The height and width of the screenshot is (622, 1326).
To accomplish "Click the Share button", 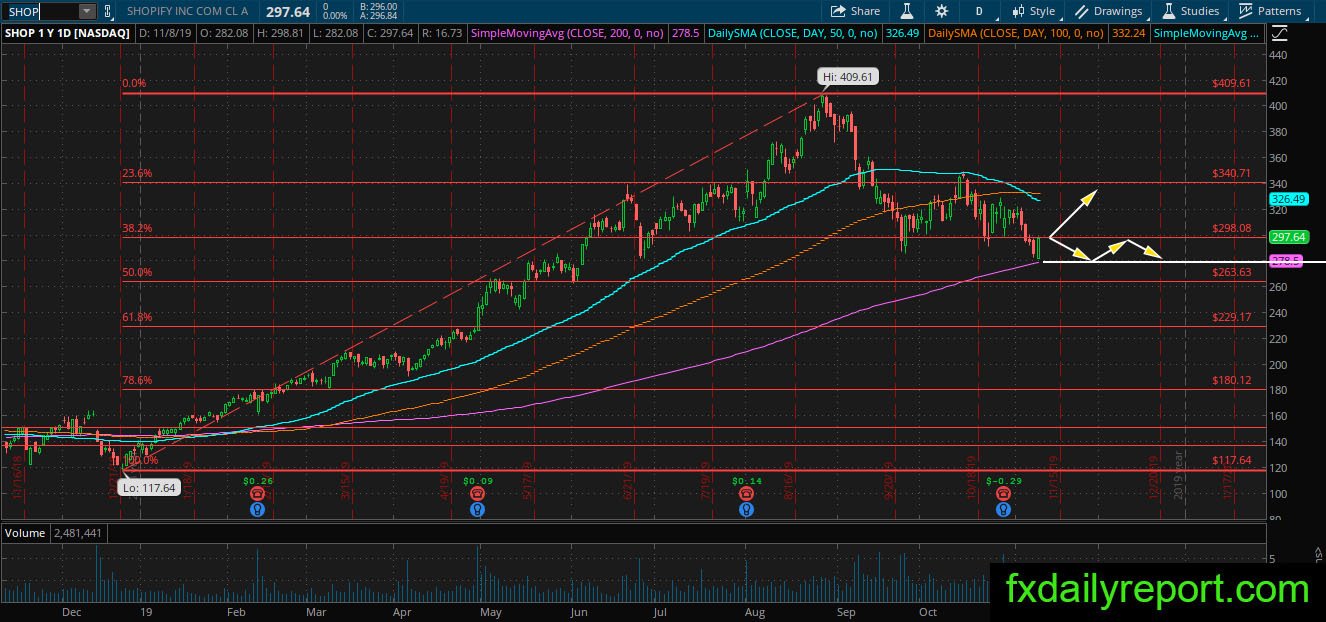I will click(x=855, y=11).
